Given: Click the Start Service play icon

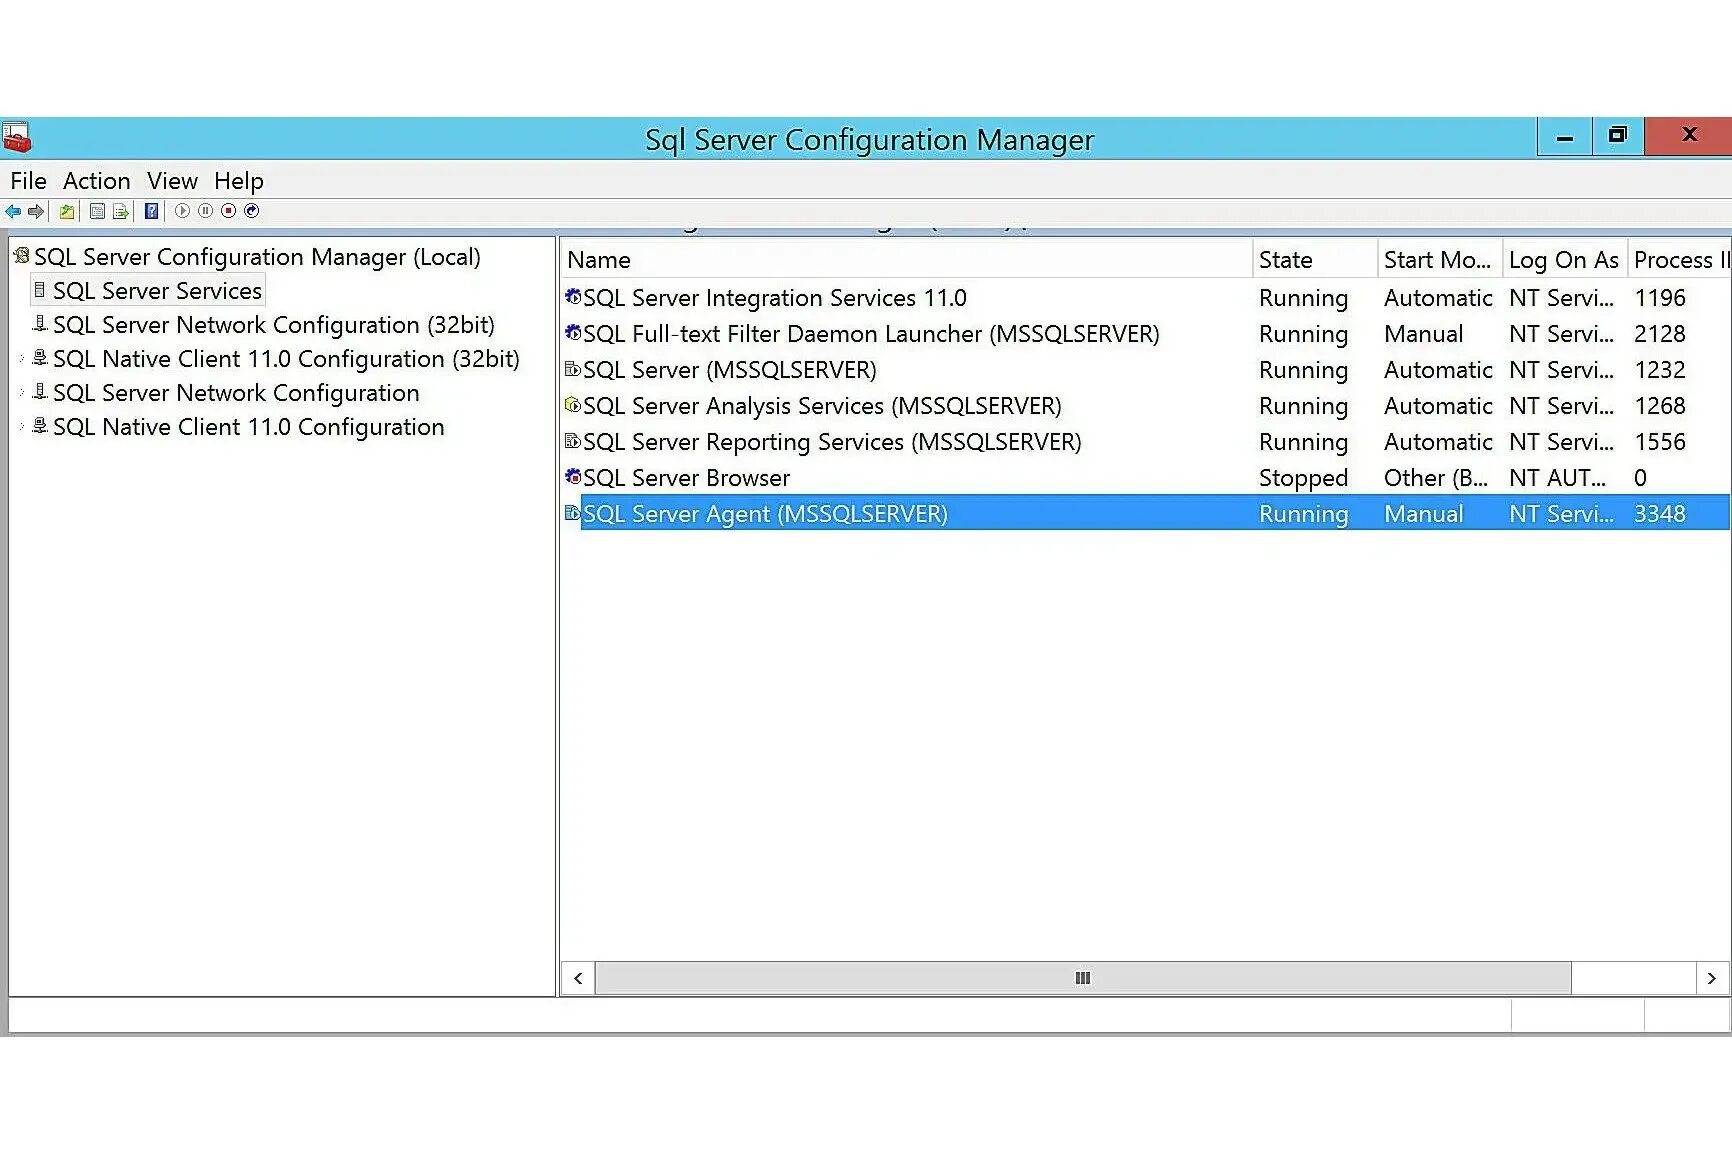Looking at the screenshot, I should (x=182, y=211).
